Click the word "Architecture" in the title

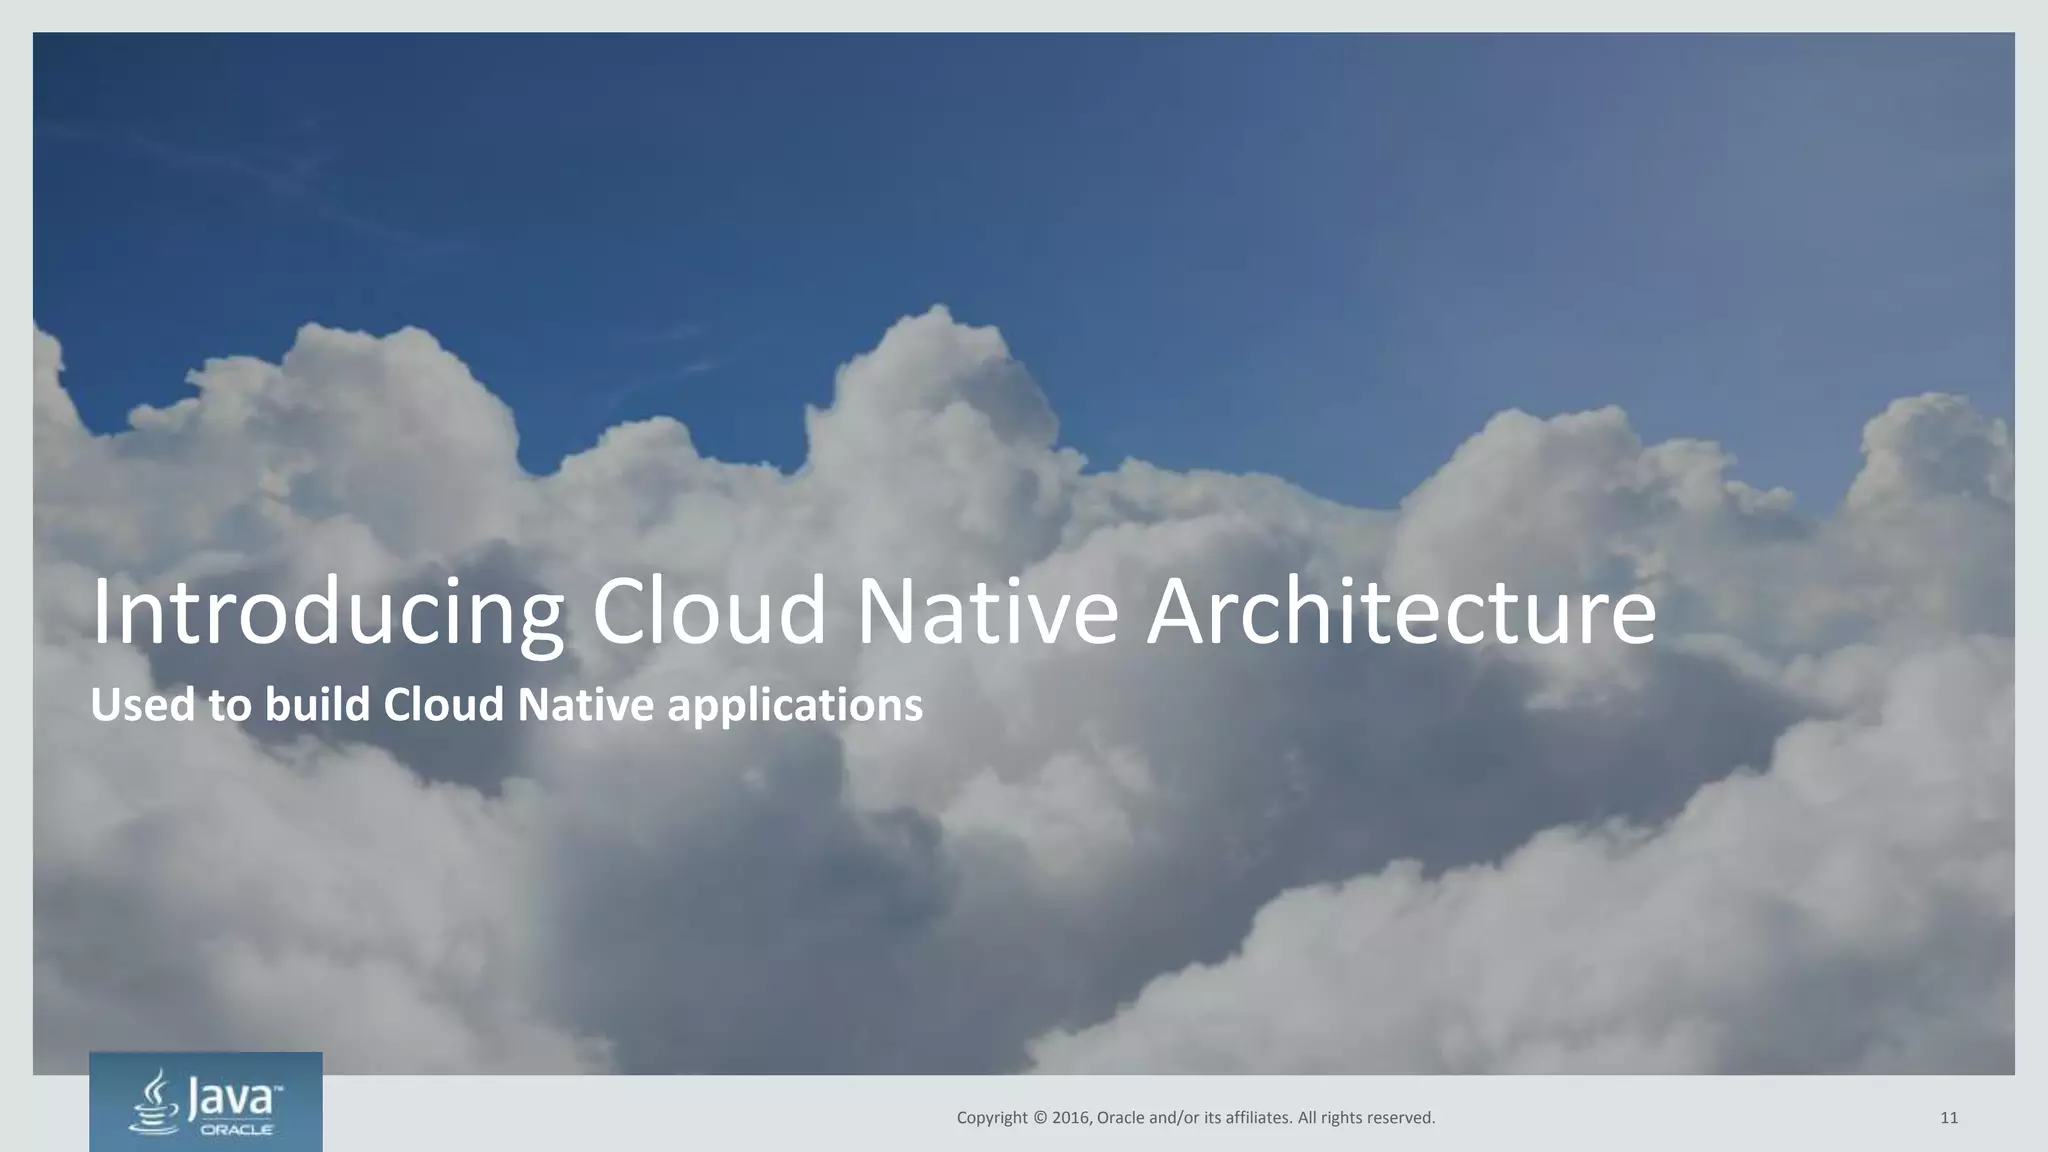[x=1400, y=612]
